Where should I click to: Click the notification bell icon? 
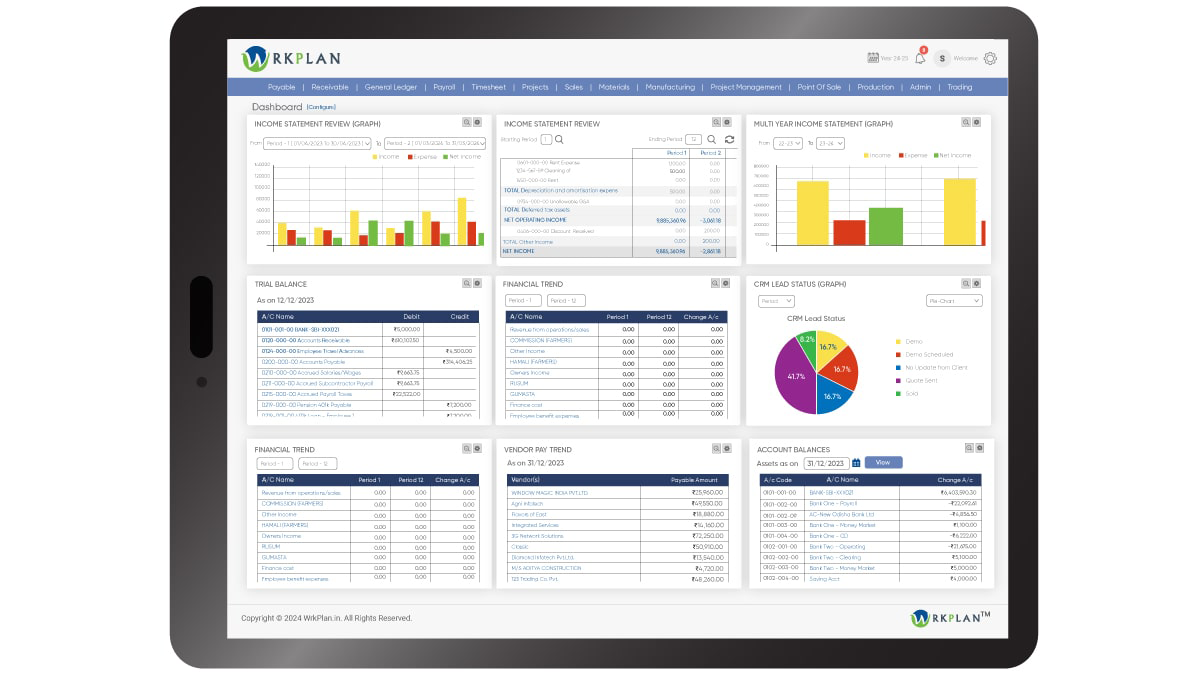click(x=920, y=59)
